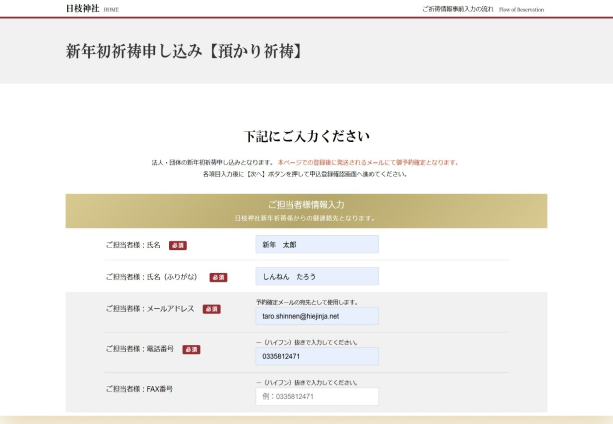Select the 電話番号 phone number input field

coord(317,356)
